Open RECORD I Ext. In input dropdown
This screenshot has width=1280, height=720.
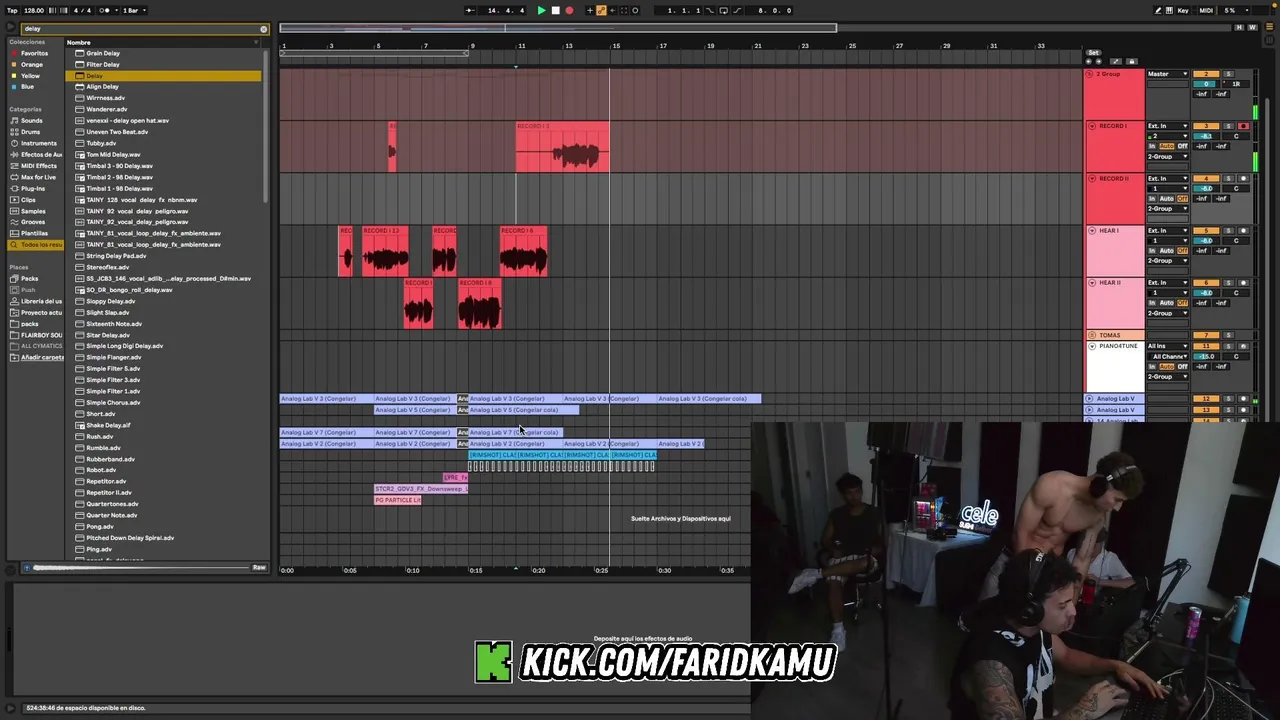(x=1167, y=126)
